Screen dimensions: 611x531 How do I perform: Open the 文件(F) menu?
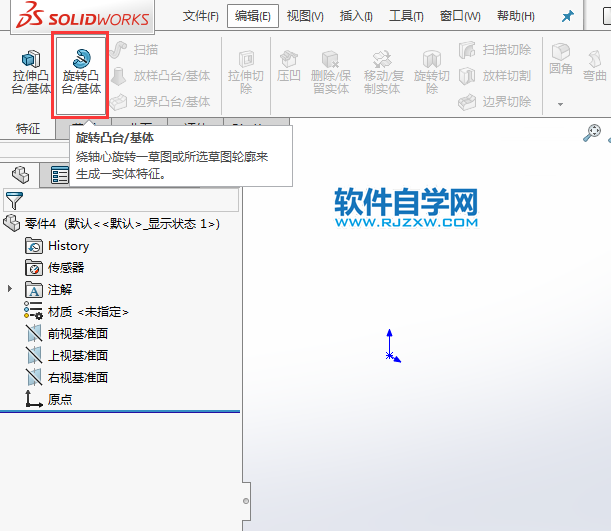(x=201, y=16)
